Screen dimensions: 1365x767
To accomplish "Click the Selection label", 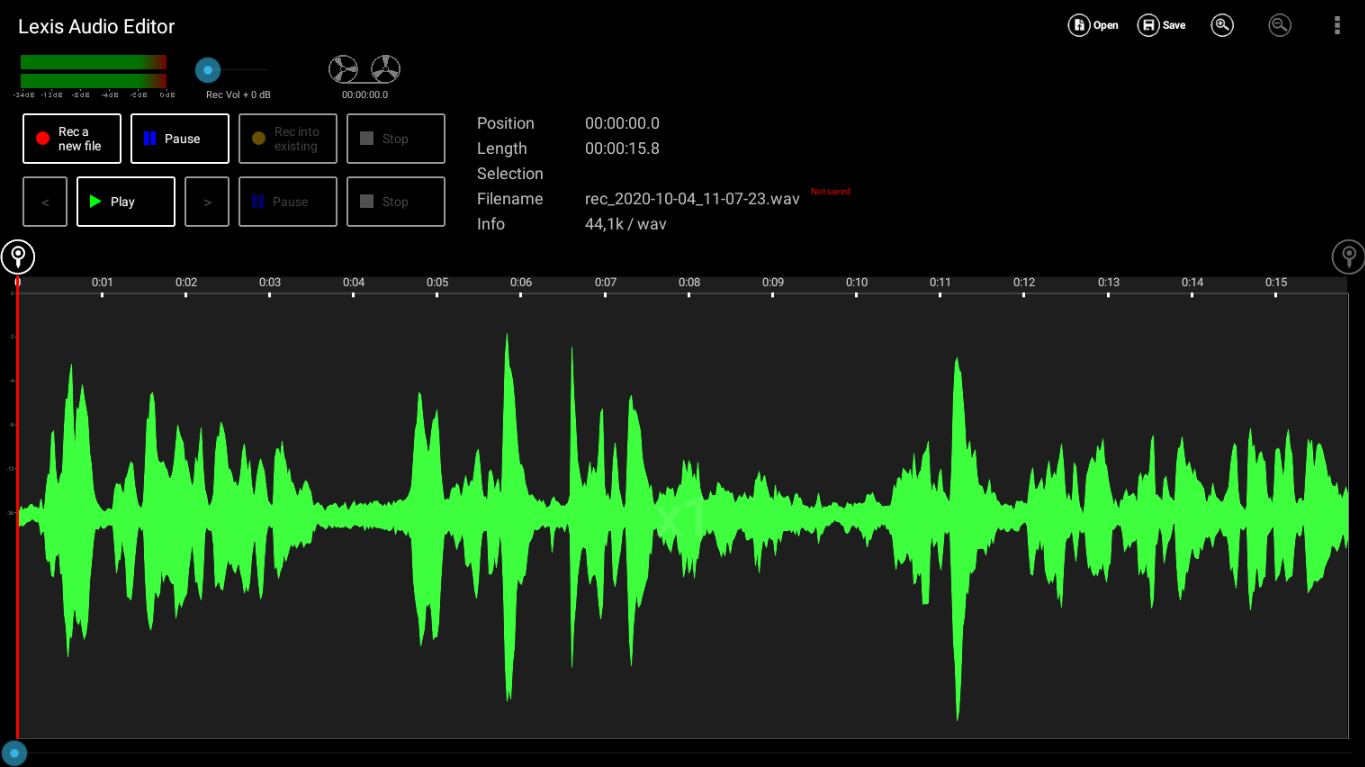I will tap(510, 174).
